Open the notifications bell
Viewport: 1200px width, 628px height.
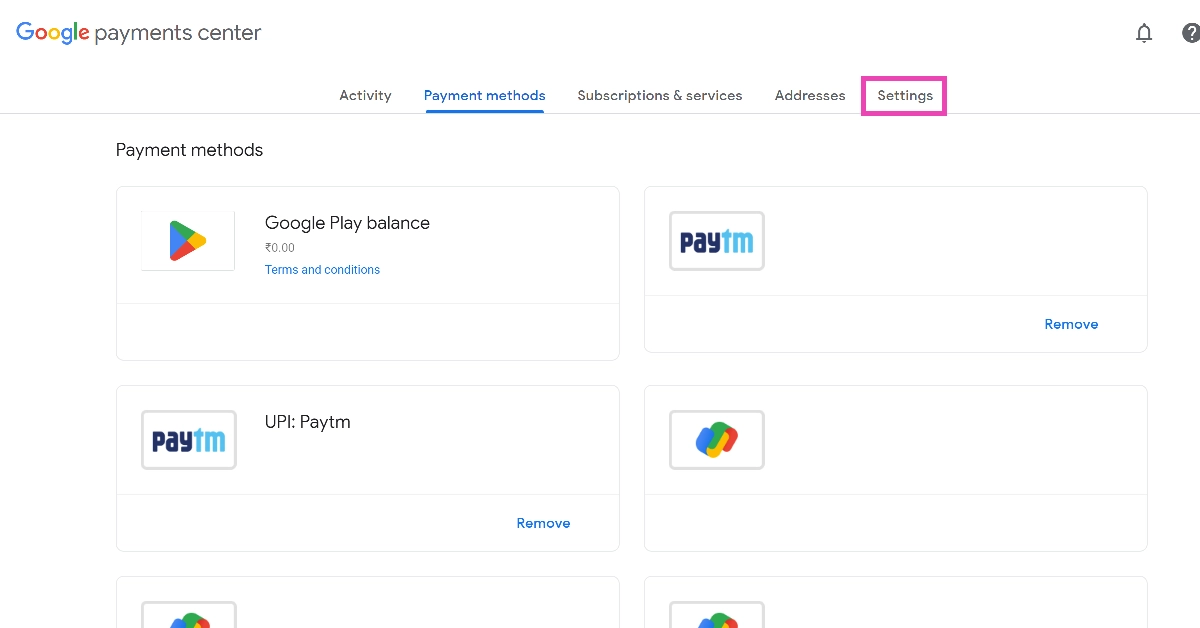1144,33
